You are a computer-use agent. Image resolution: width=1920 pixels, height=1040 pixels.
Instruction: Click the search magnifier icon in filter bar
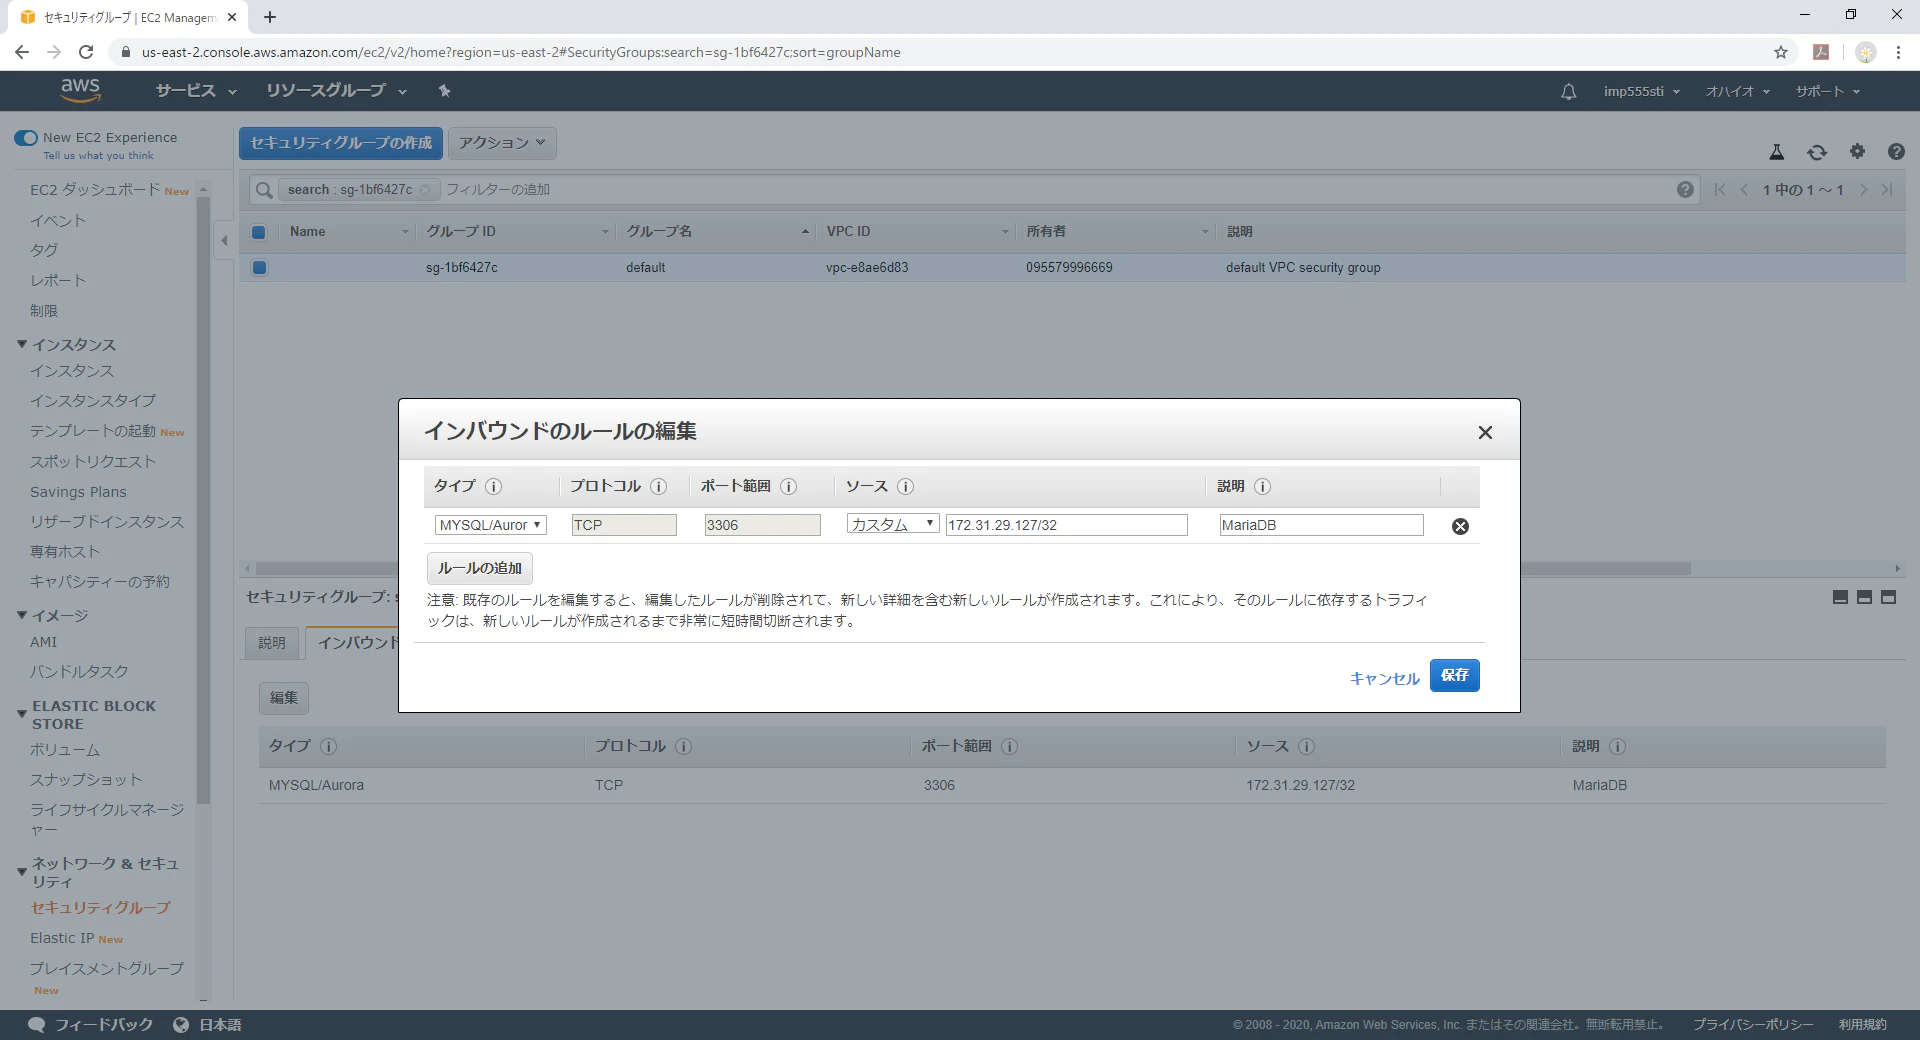tap(264, 190)
